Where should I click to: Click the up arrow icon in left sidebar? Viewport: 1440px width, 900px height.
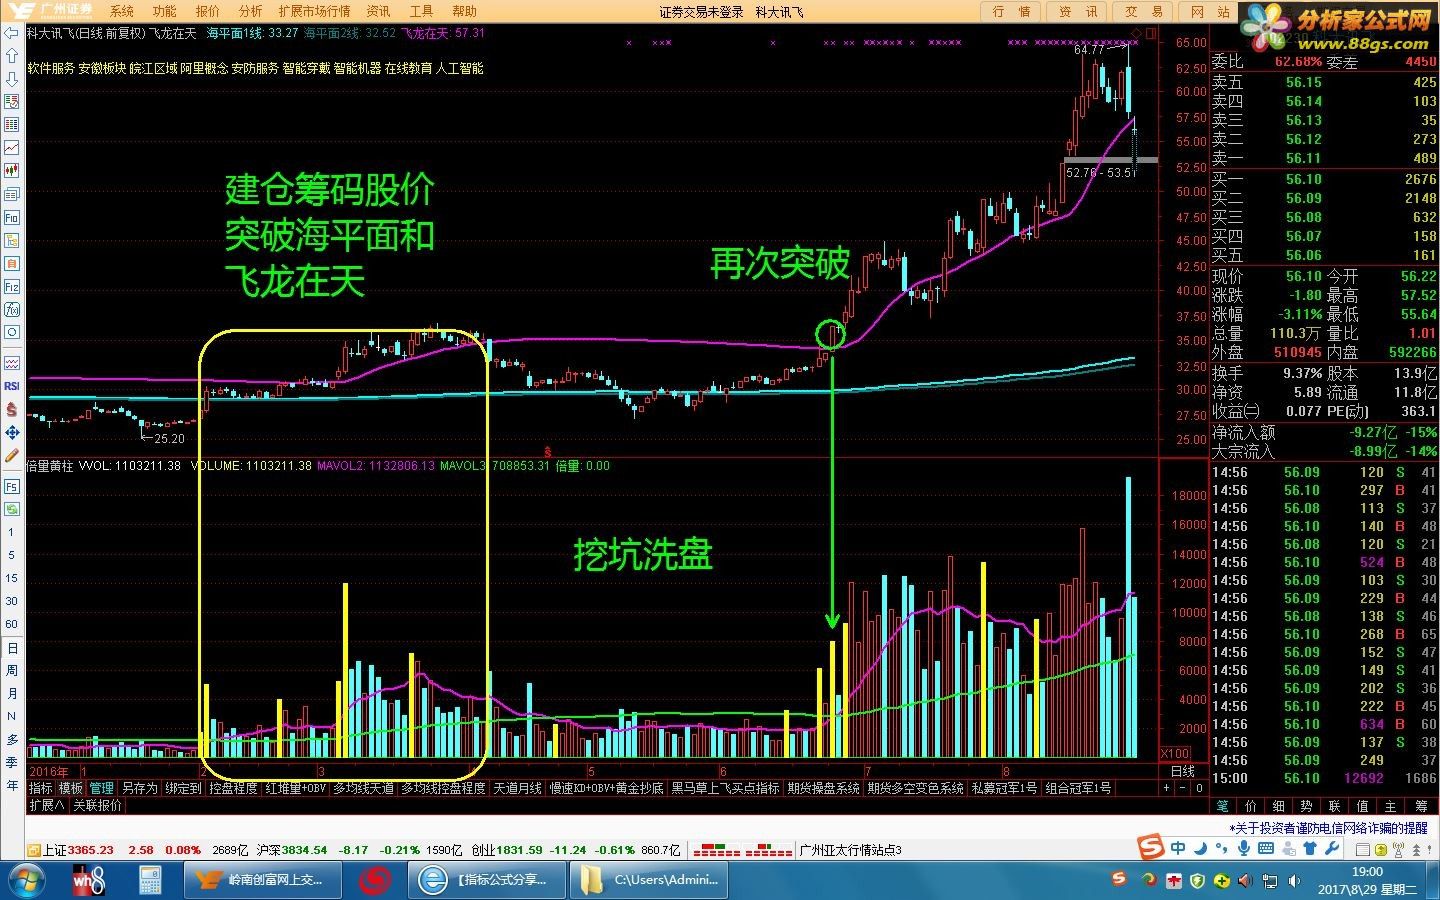12,57
